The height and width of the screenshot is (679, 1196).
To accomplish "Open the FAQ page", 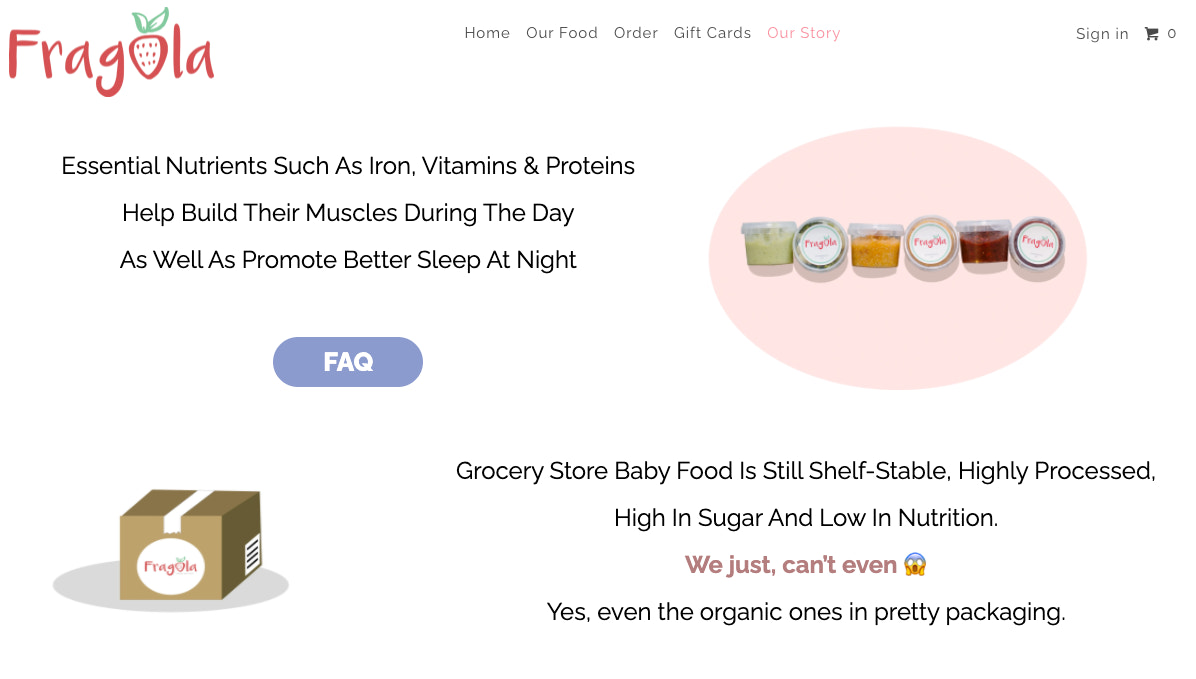I will pyautogui.click(x=347, y=362).
